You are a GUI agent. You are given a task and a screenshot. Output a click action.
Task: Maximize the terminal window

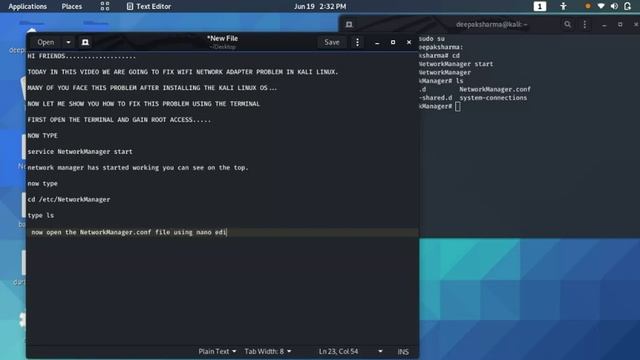tap(620, 24)
